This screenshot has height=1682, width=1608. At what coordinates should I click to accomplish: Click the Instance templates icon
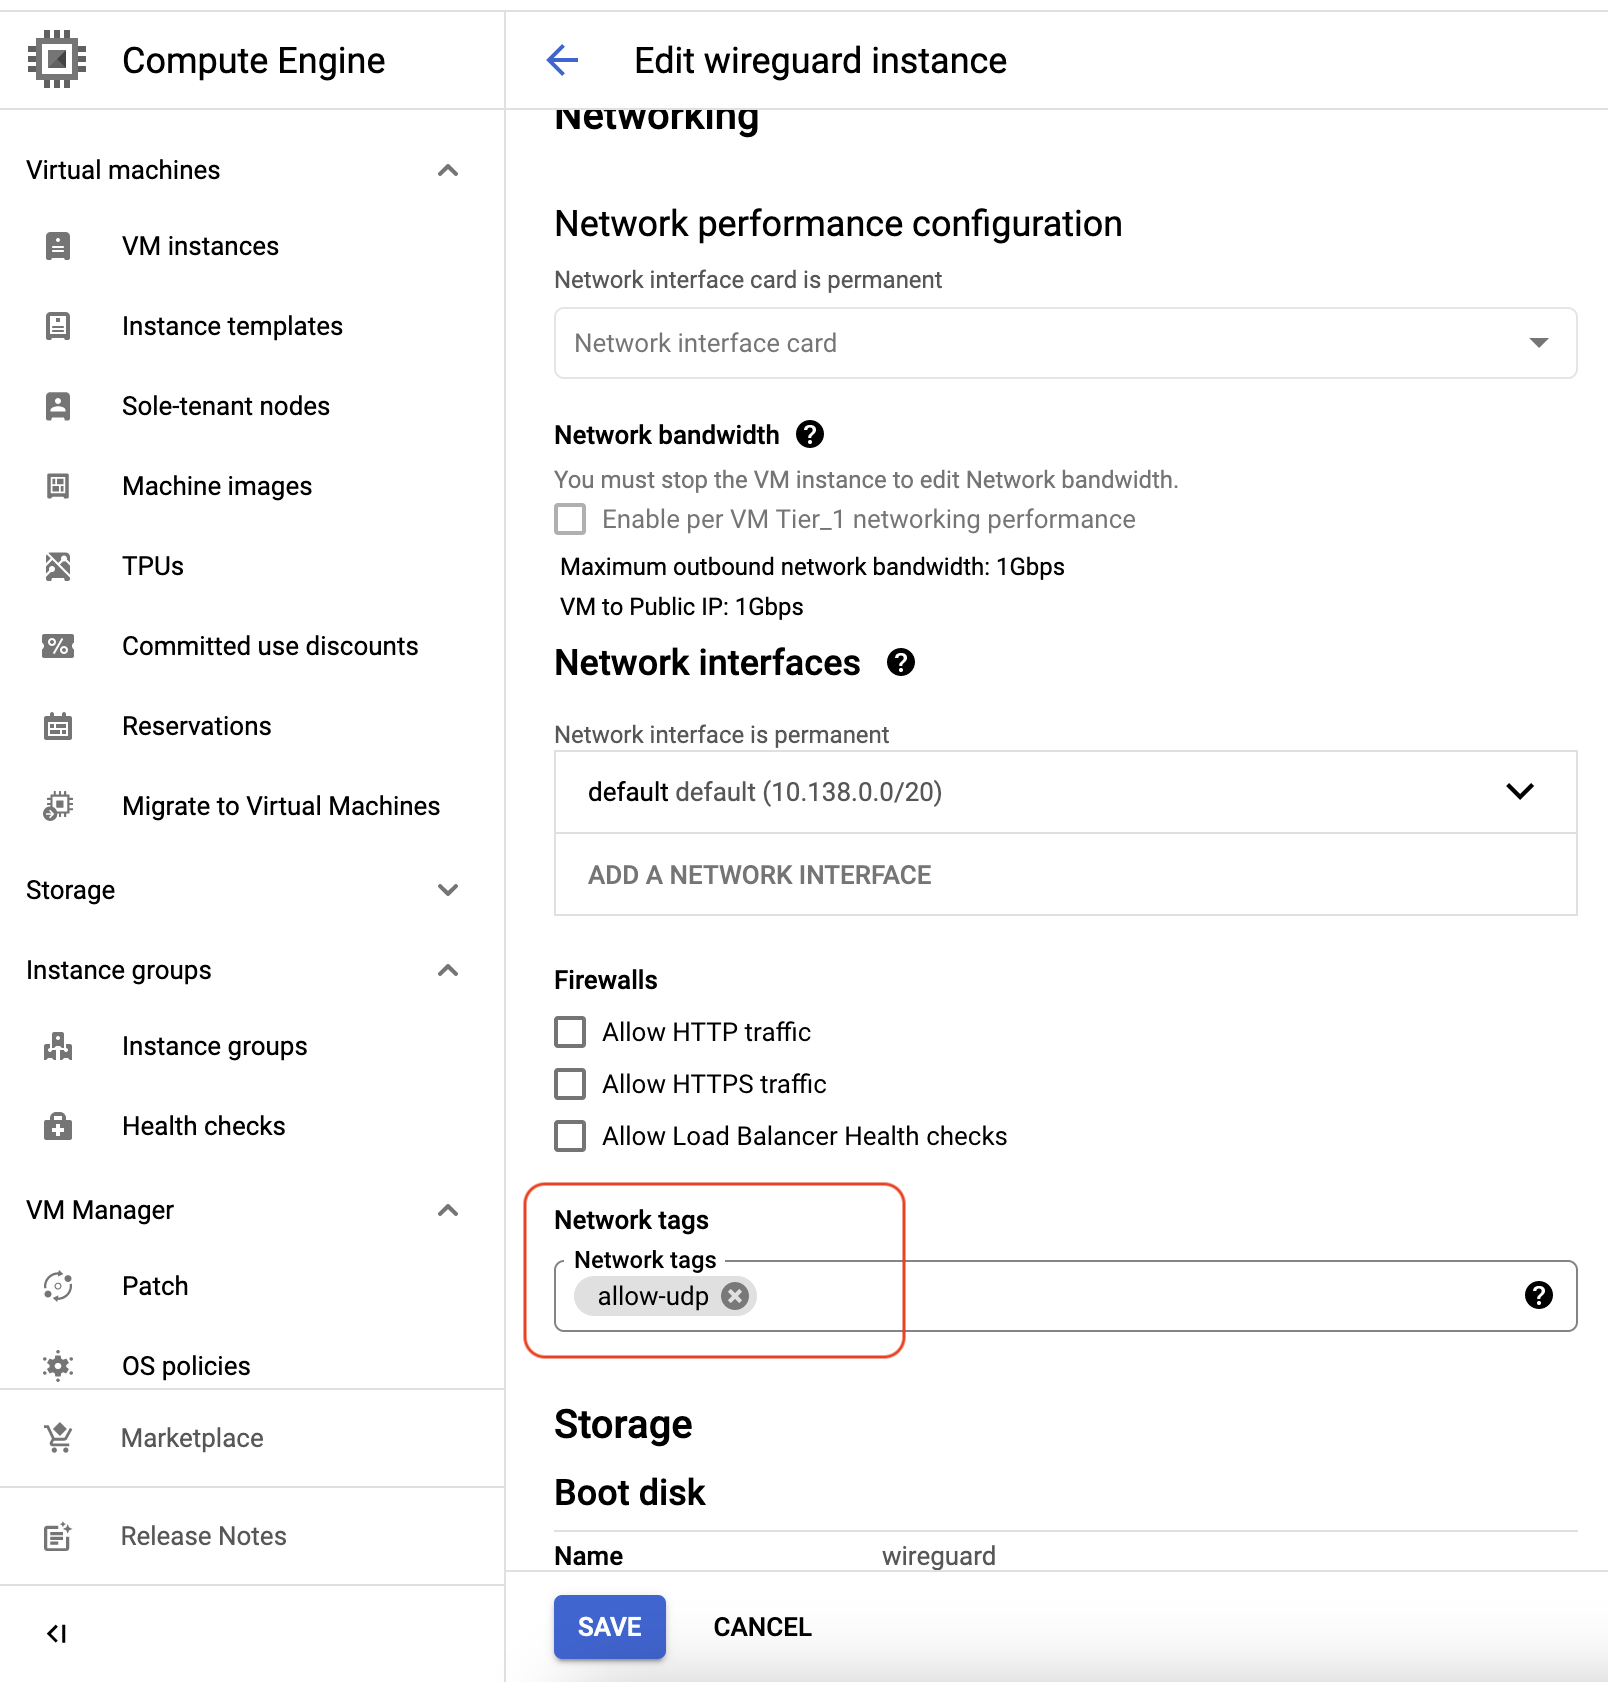point(58,326)
